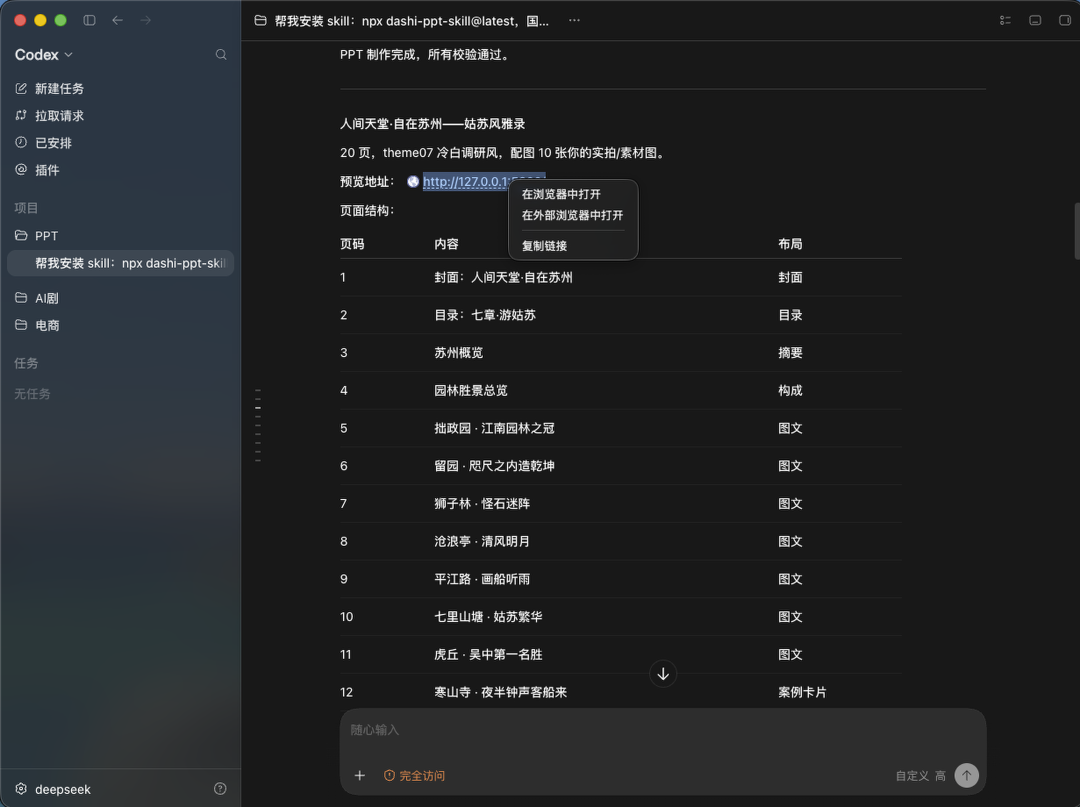This screenshot has width=1080, height=807.
Task: Click the table cell 目录：七章·游姑苏
Action: click(485, 315)
